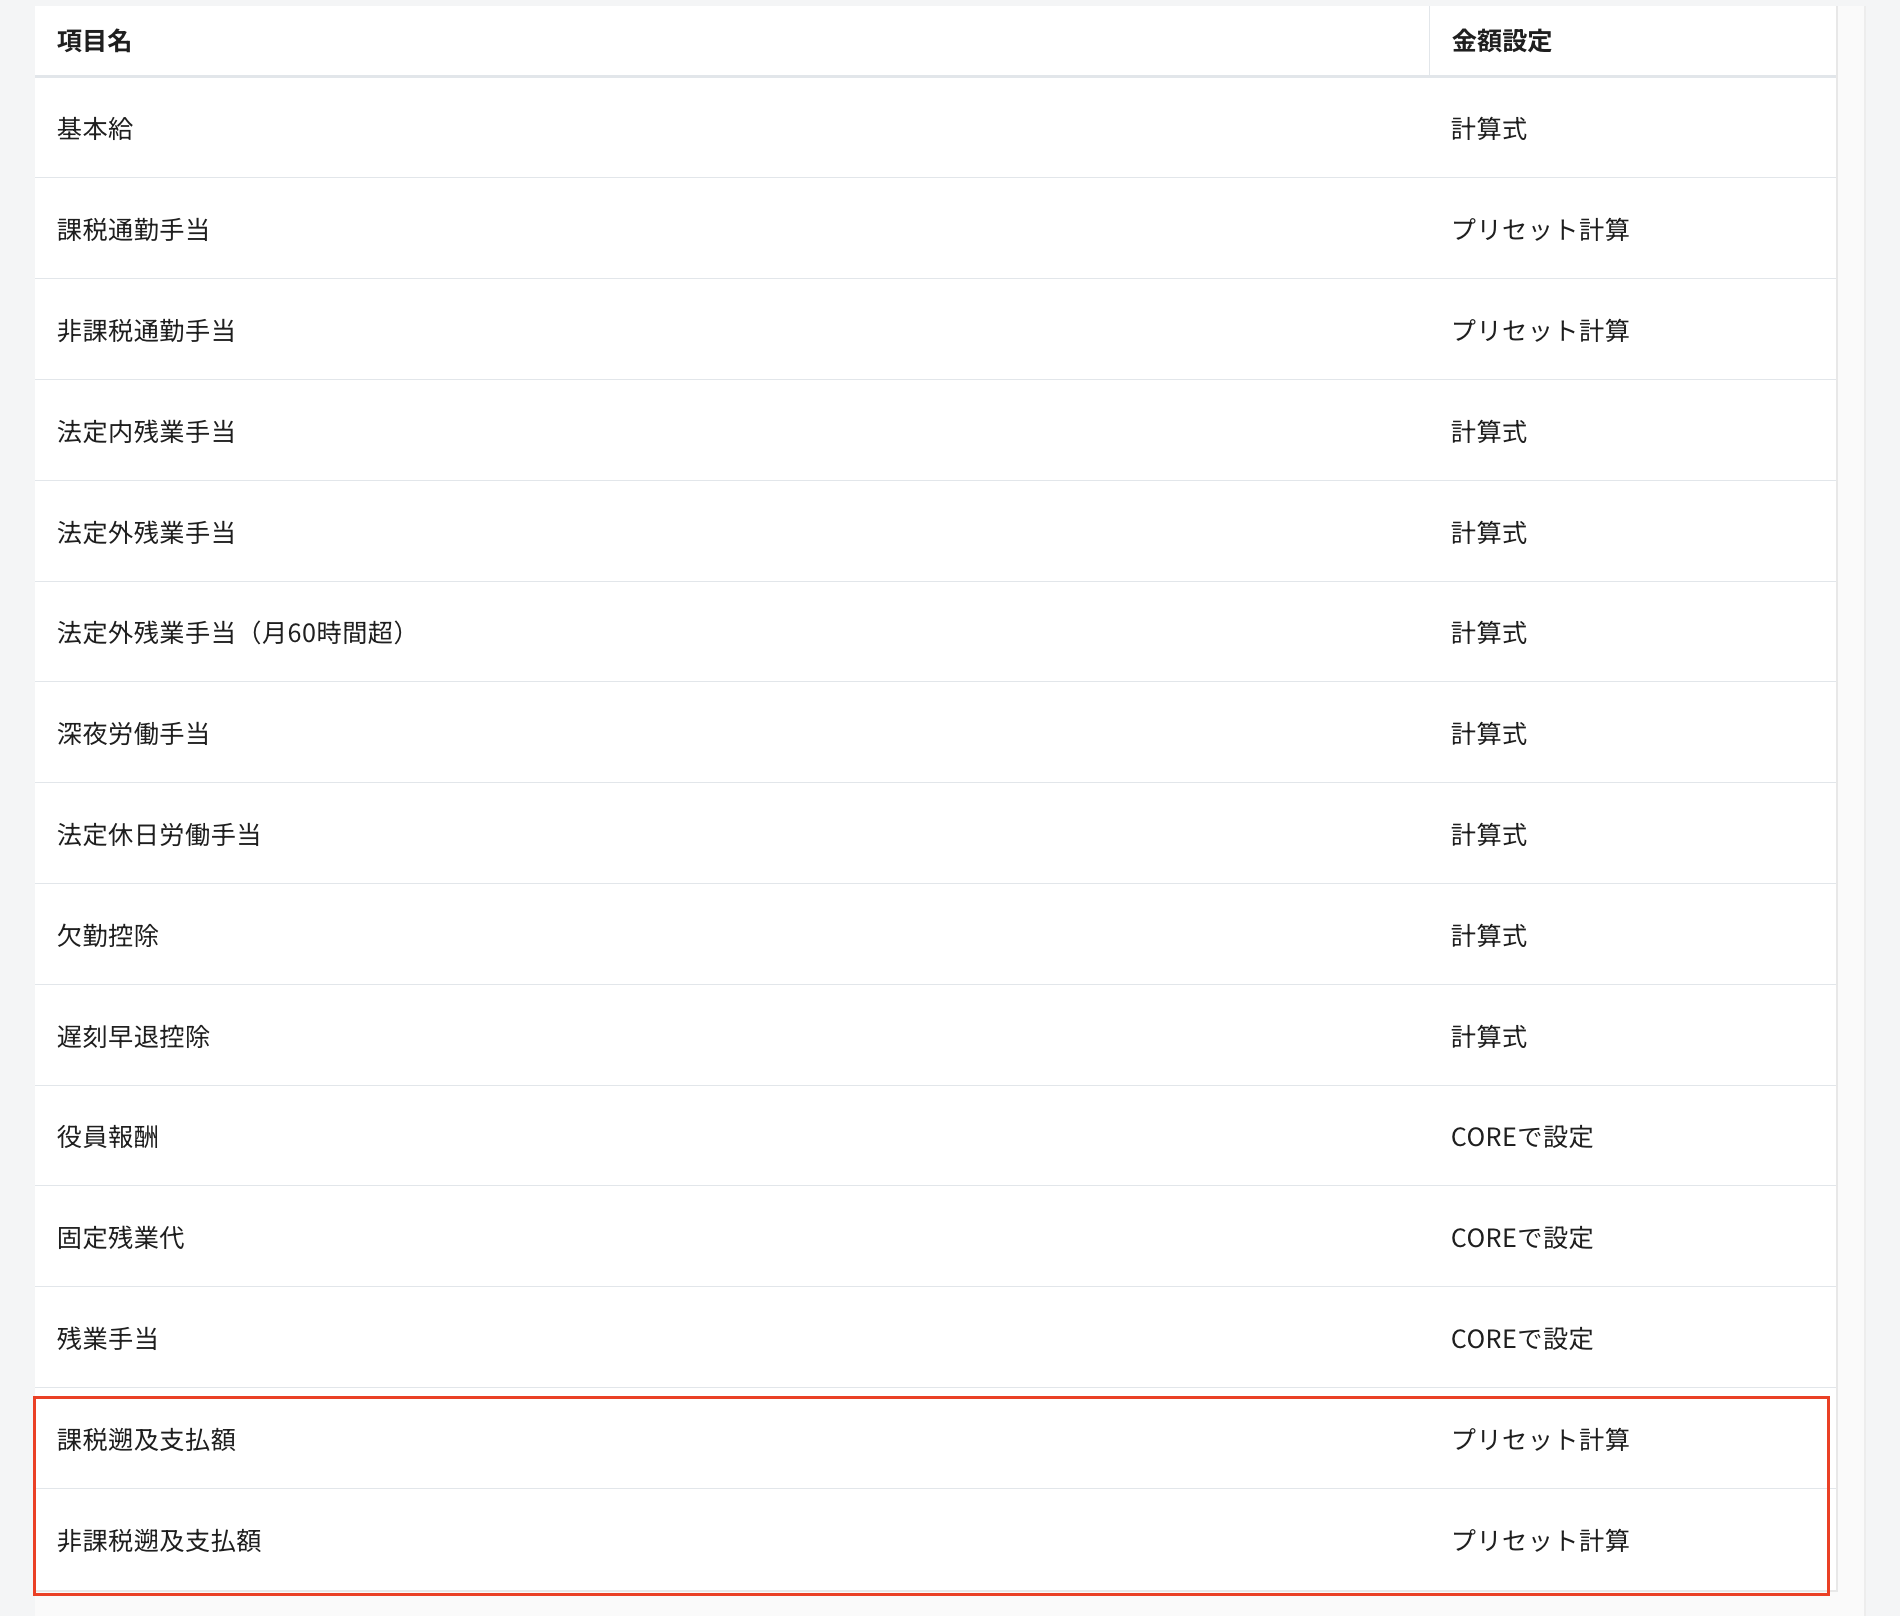1900x1616 pixels.
Task: Select the 残業手当 item
Action: coord(108,1339)
